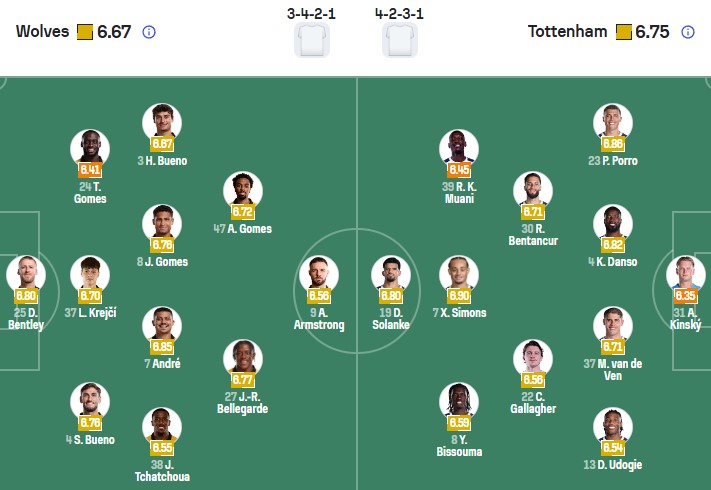Click T. Gomes' 6.41 rating badge

click(90, 170)
